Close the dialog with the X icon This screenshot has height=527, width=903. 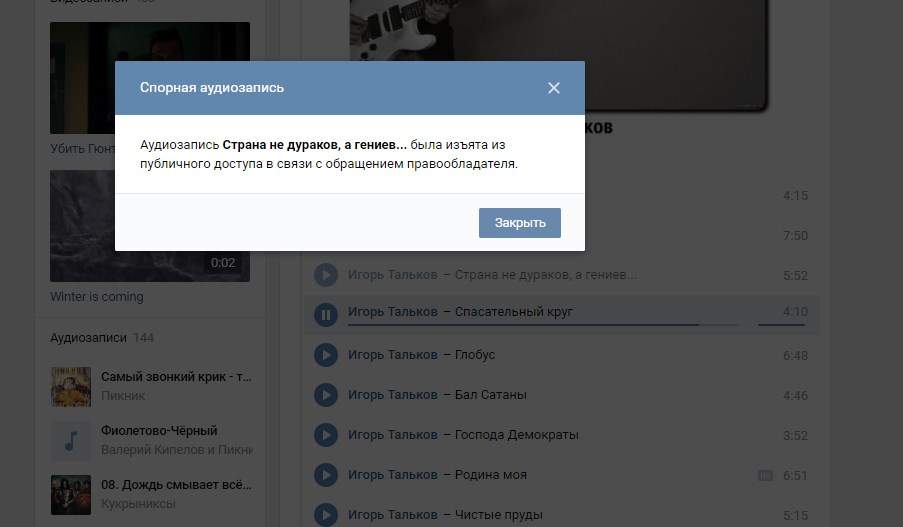click(553, 88)
